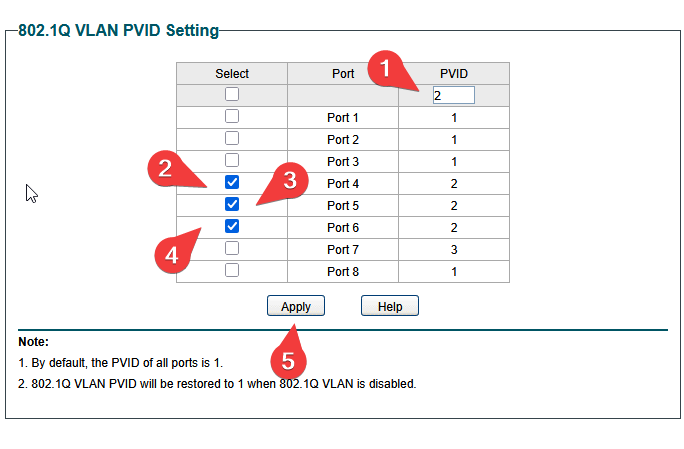Click the PVID input field

454,95
